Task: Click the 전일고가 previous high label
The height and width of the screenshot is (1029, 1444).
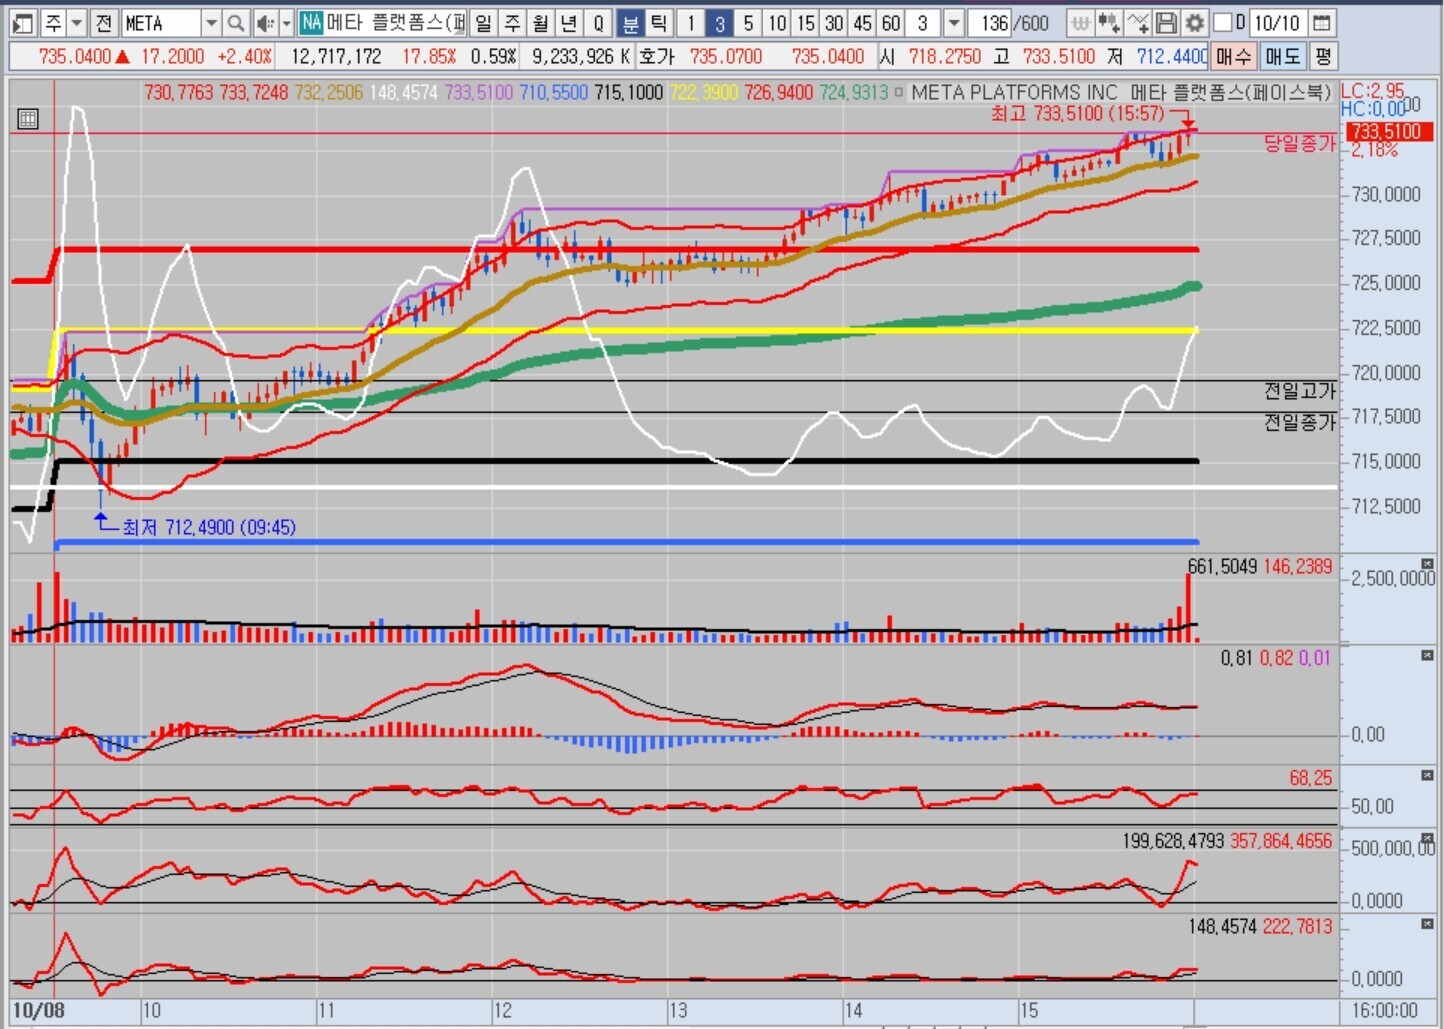Action: [1299, 390]
